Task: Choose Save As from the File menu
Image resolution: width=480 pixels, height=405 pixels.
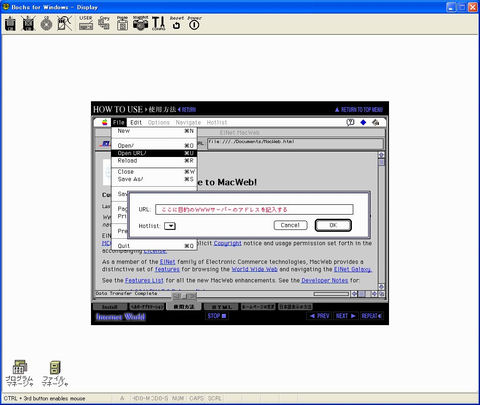Action: click(x=154, y=179)
